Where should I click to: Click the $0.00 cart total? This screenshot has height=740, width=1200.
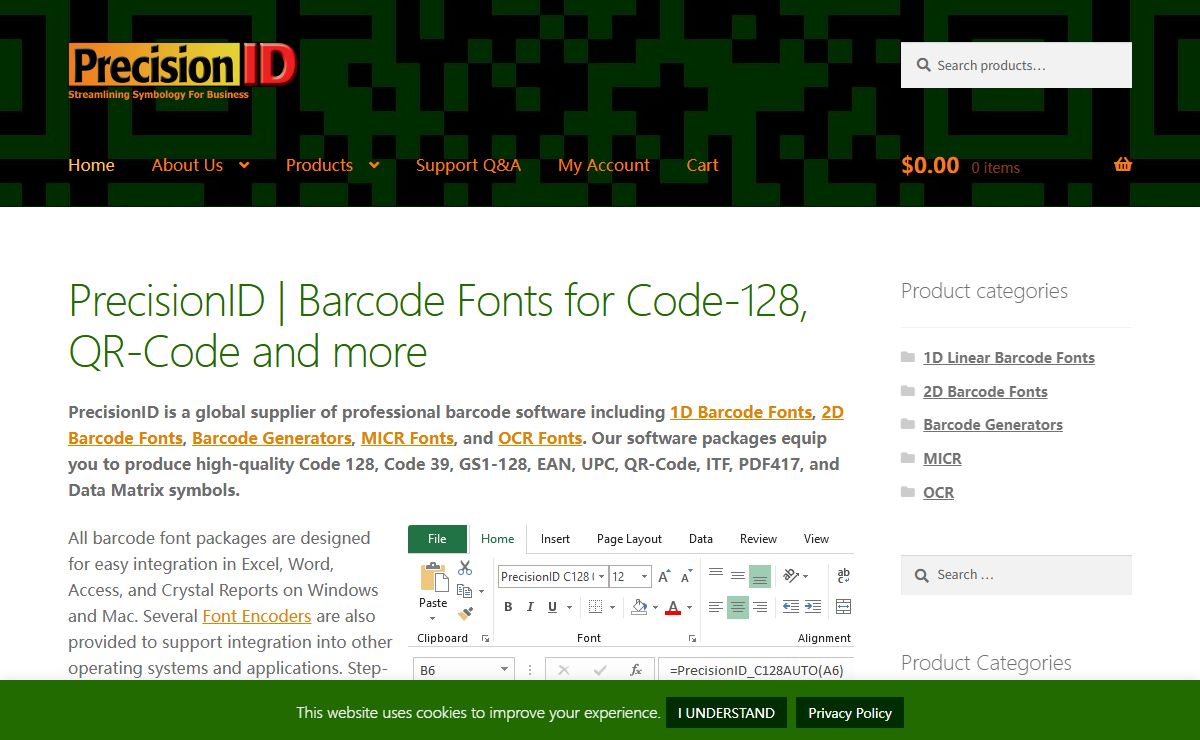[930, 165]
